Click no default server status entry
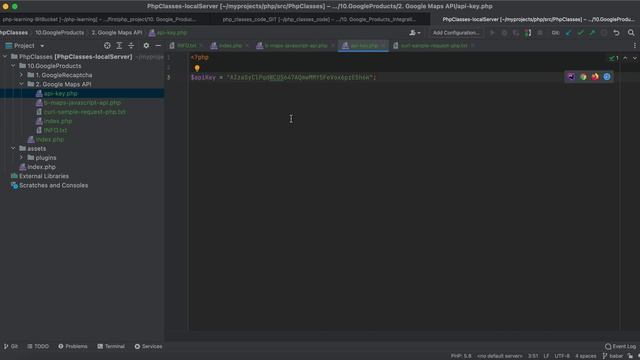The image size is (640, 360). coord(500,356)
